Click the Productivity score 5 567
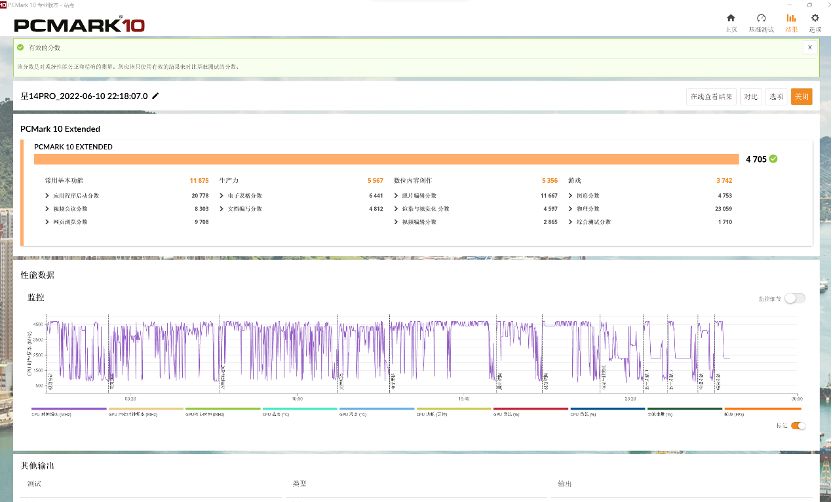Viewport: 832px width, 502px height. pos(375,180)
